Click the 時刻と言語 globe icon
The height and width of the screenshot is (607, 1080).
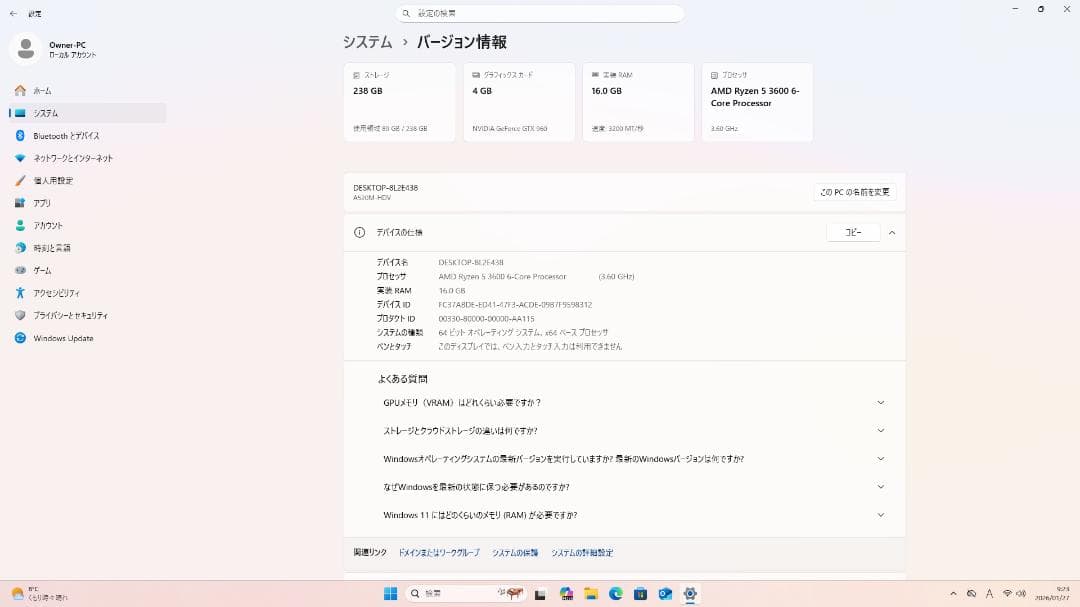(20, 248)
